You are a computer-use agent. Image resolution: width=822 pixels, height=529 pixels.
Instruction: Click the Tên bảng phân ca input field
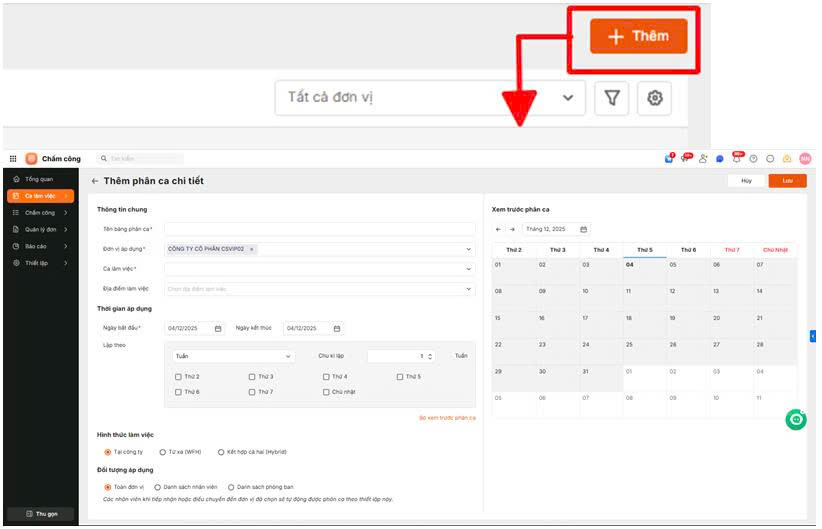coord(320,229)
